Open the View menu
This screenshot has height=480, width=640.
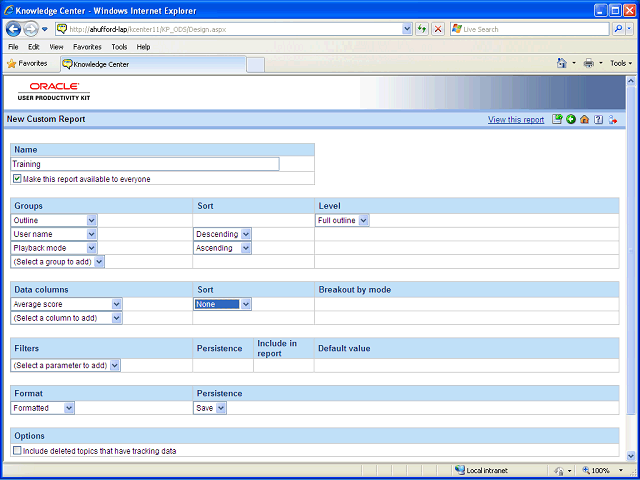[x=56, y=47]
